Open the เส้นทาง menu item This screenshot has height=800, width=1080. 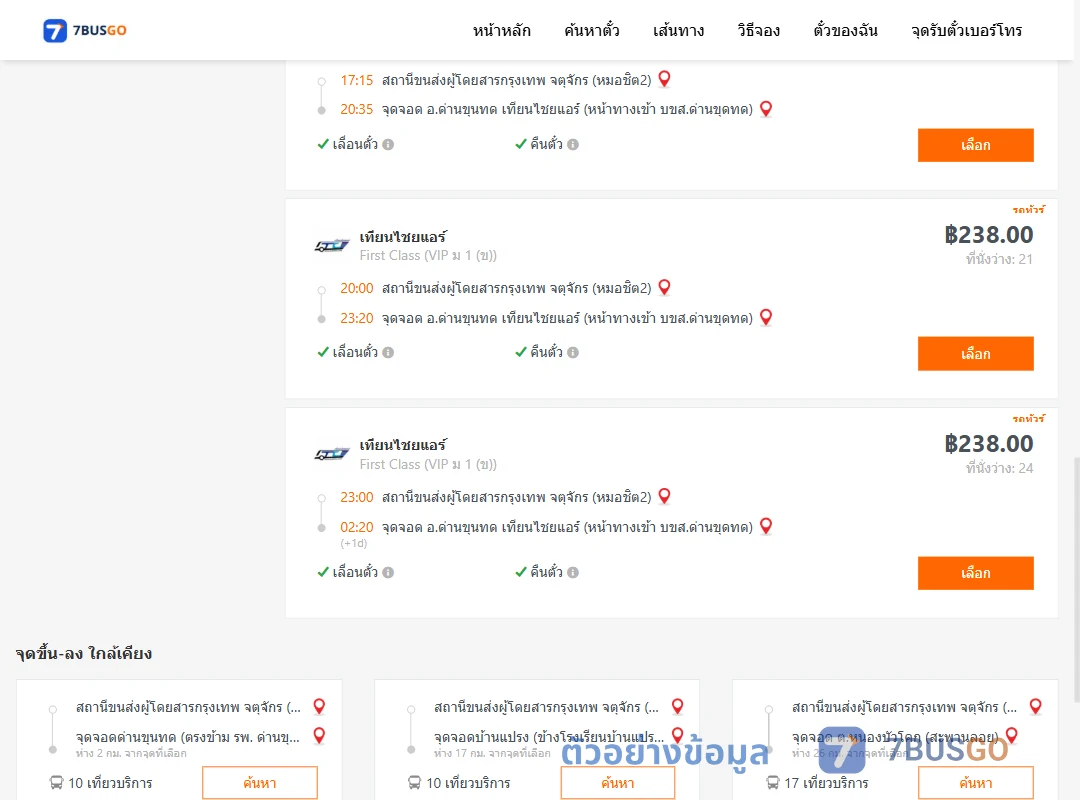(x=678, y=30)
